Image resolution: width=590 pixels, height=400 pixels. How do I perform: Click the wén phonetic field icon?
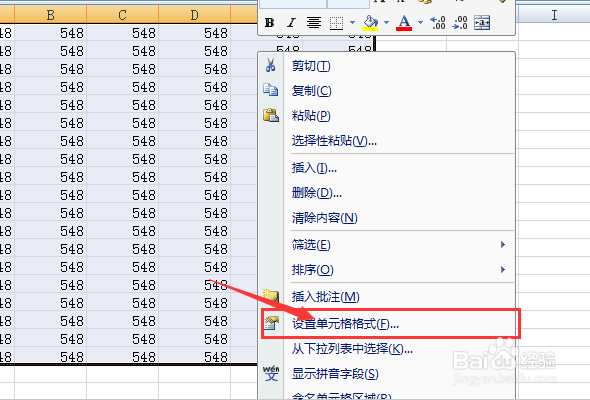pyautogui.click(x=271, y=373)
